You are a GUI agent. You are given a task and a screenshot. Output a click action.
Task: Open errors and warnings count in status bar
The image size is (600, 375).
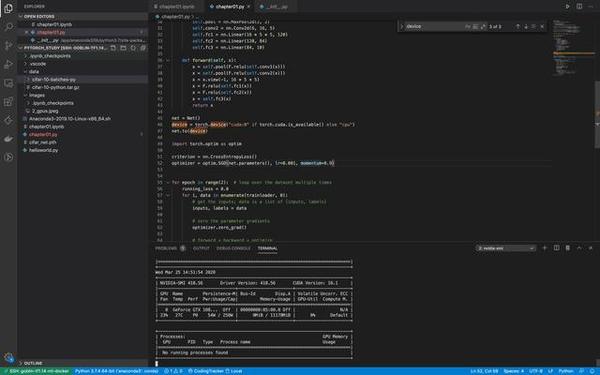tap(173, 371)
